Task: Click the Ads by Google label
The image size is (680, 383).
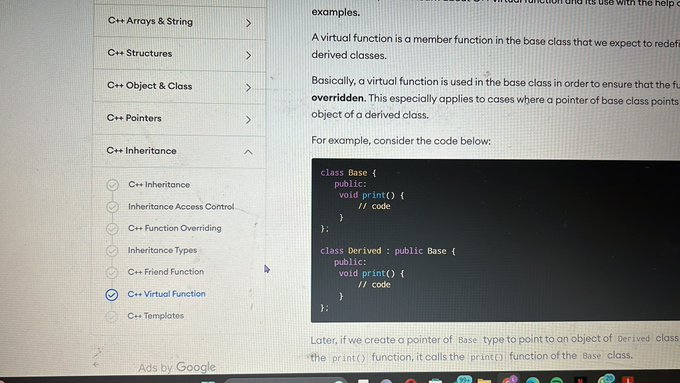Action: click(177, 367)
